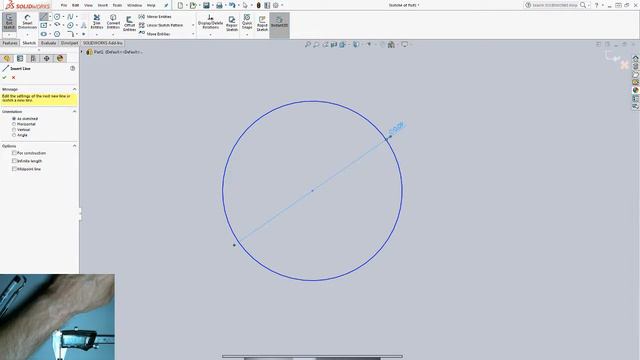Screen dimensions: 640x360
Task: Select the Straight Slot tool
Action: pos(44,34)
